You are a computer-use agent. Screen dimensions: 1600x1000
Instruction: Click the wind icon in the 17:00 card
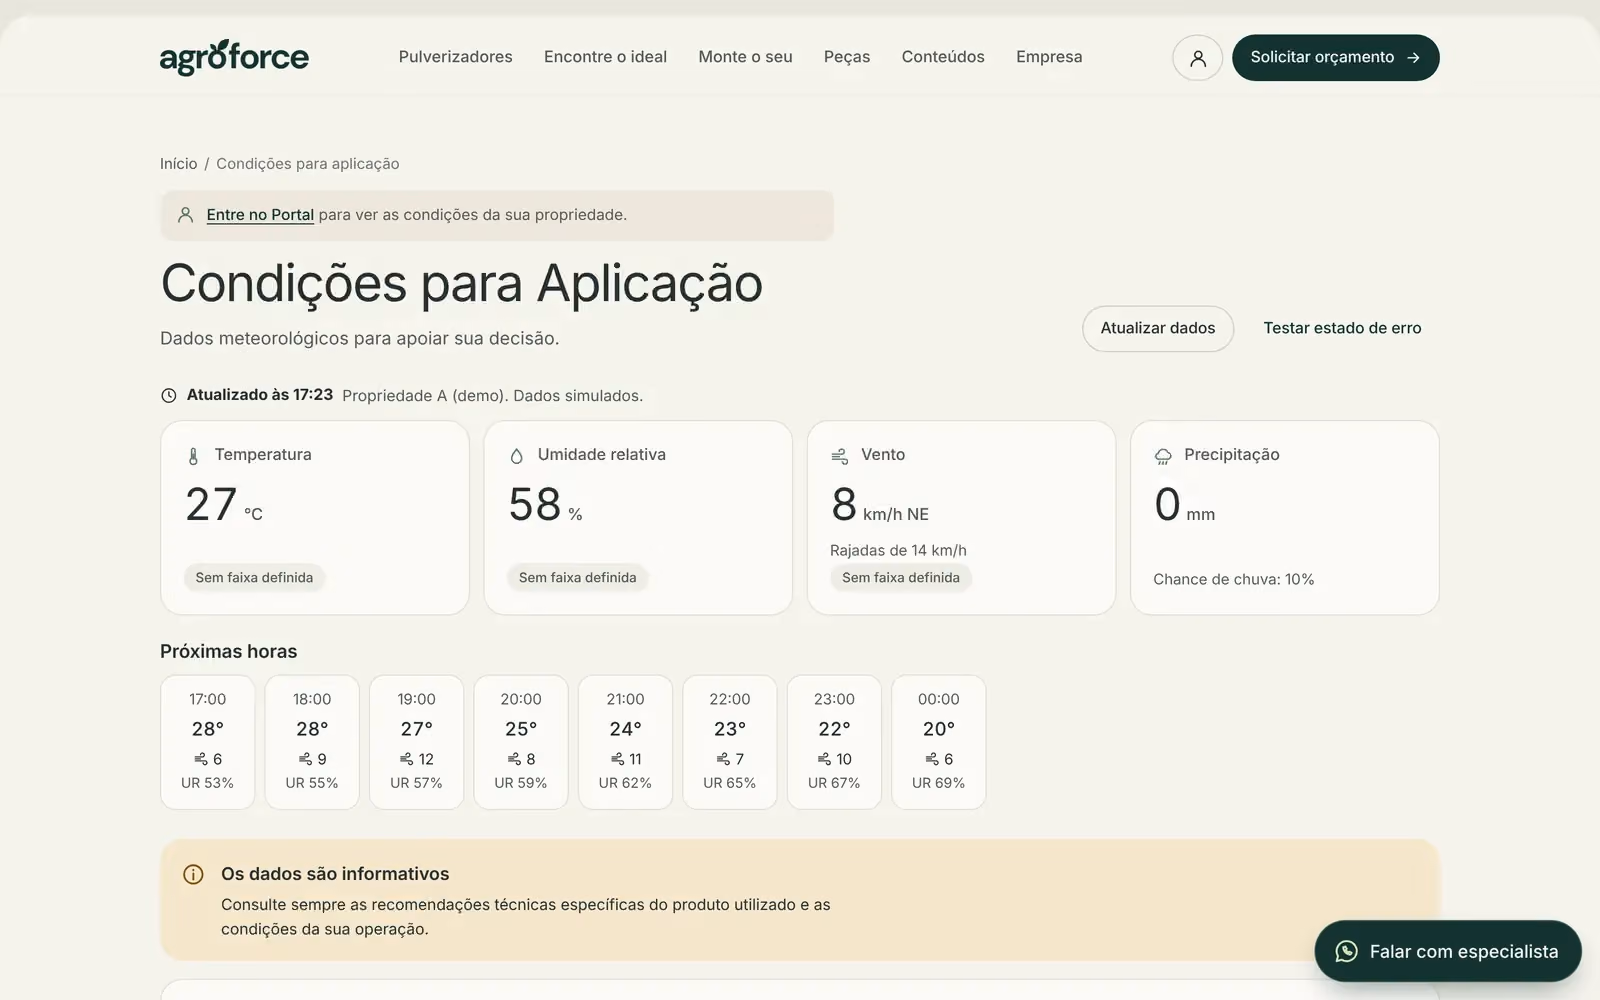pyautogui.click(x=201, y=759)
